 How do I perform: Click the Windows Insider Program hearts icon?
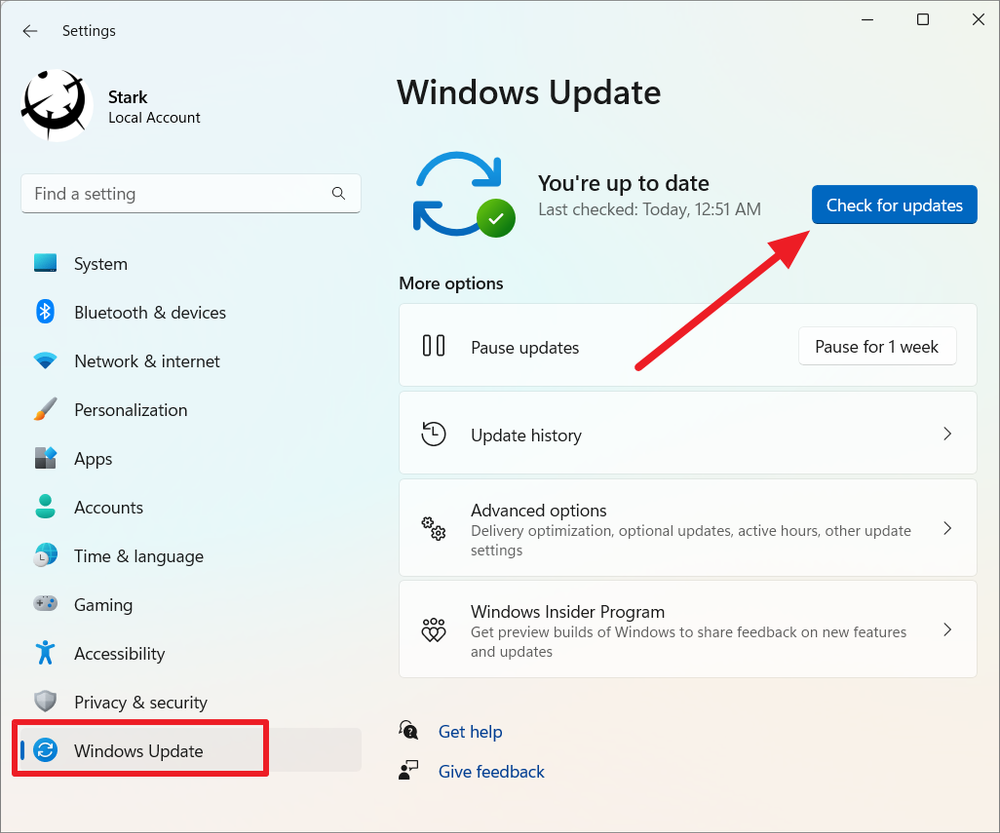[434, 630]
